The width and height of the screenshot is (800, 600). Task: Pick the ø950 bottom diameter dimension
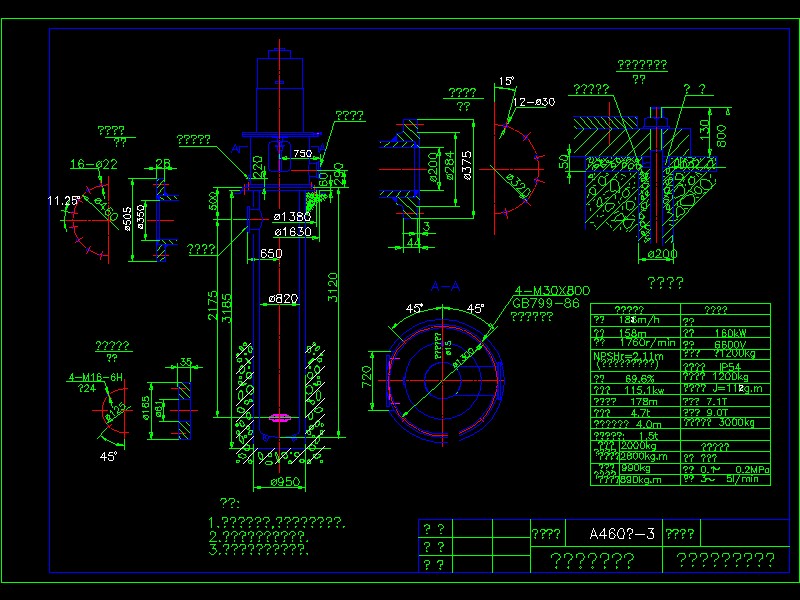[285, 482]
